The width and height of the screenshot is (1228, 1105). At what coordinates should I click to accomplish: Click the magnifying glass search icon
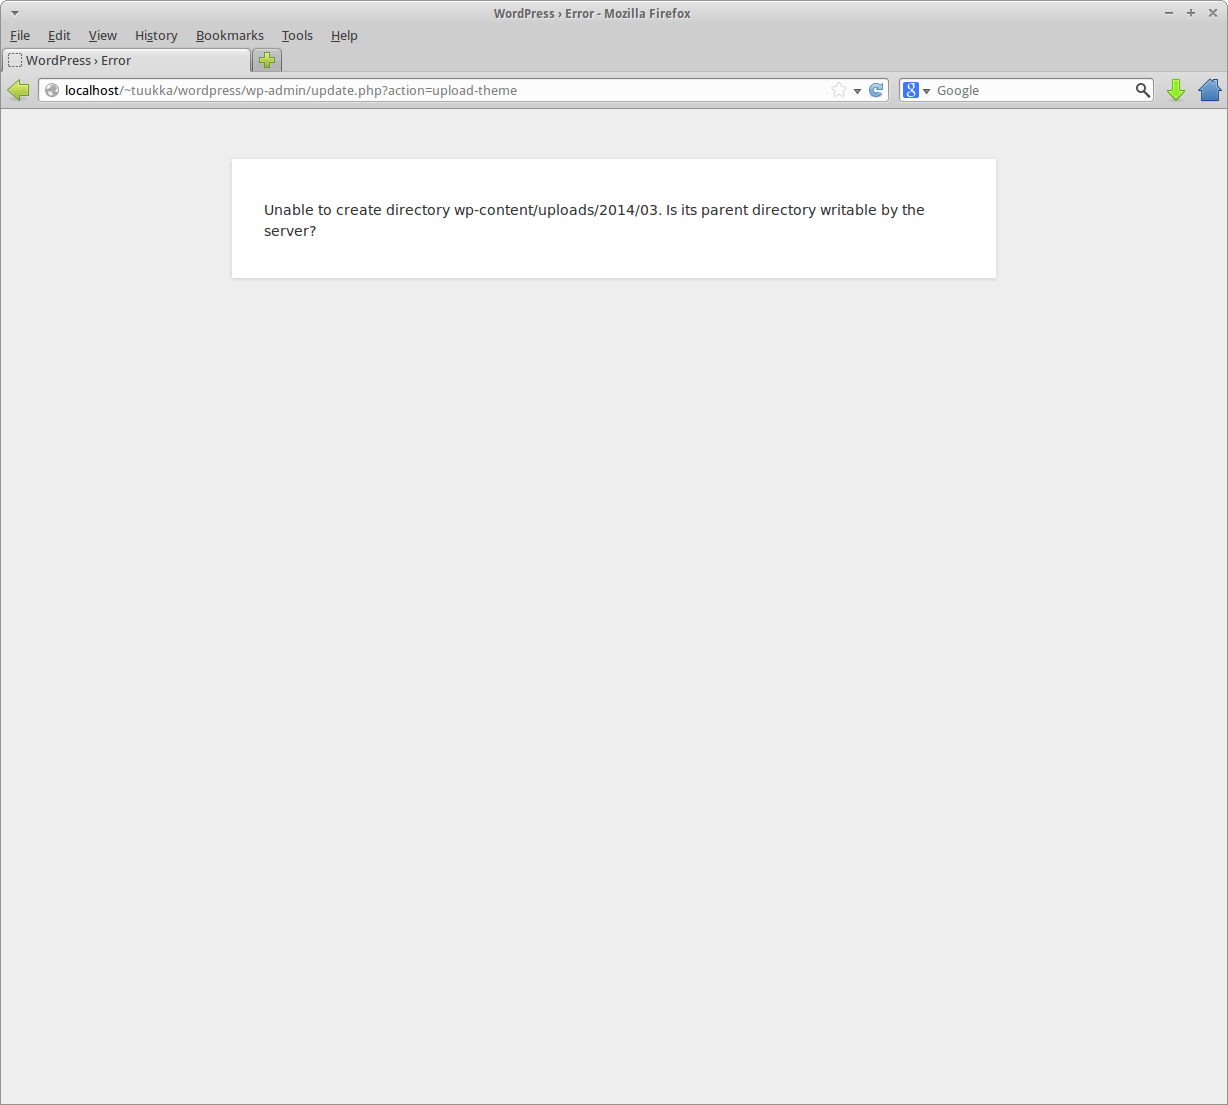tap(1143, 90)
